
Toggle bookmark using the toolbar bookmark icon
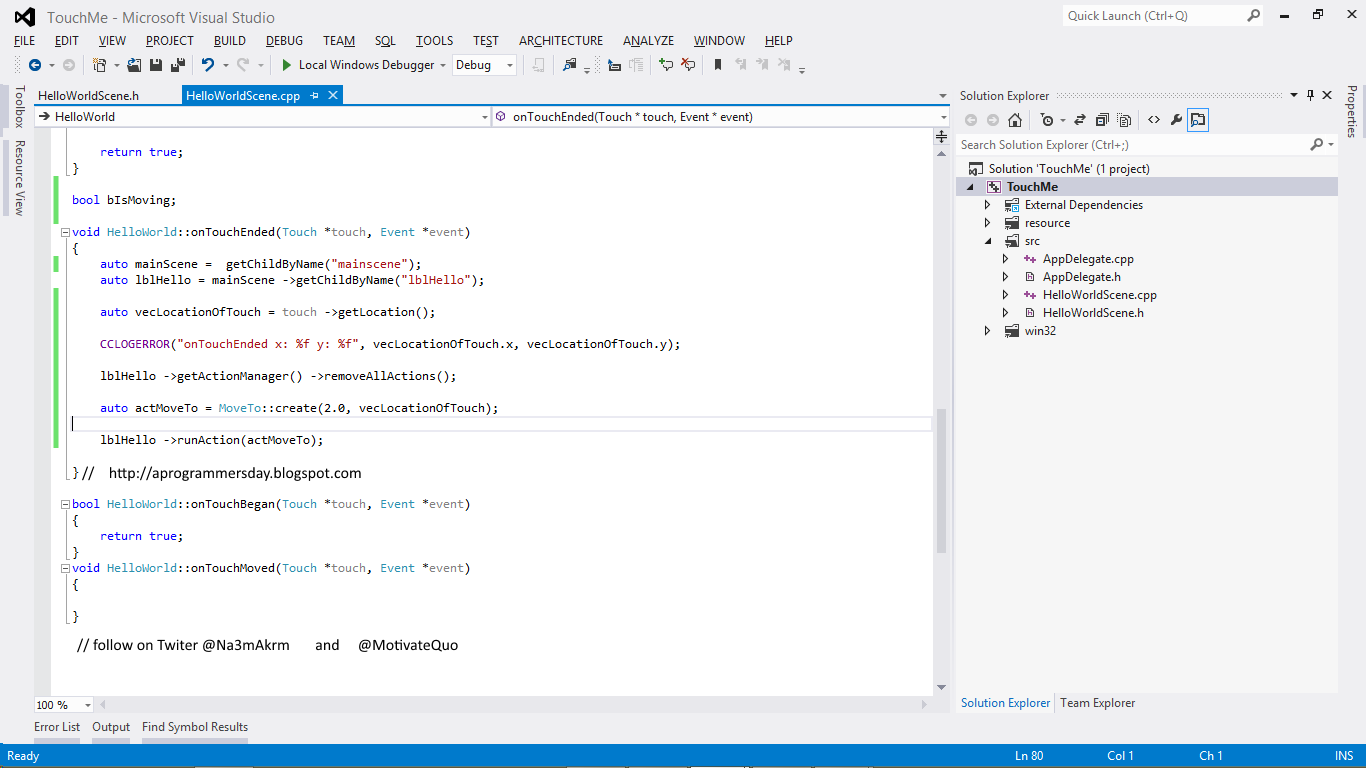coord(717,65)
